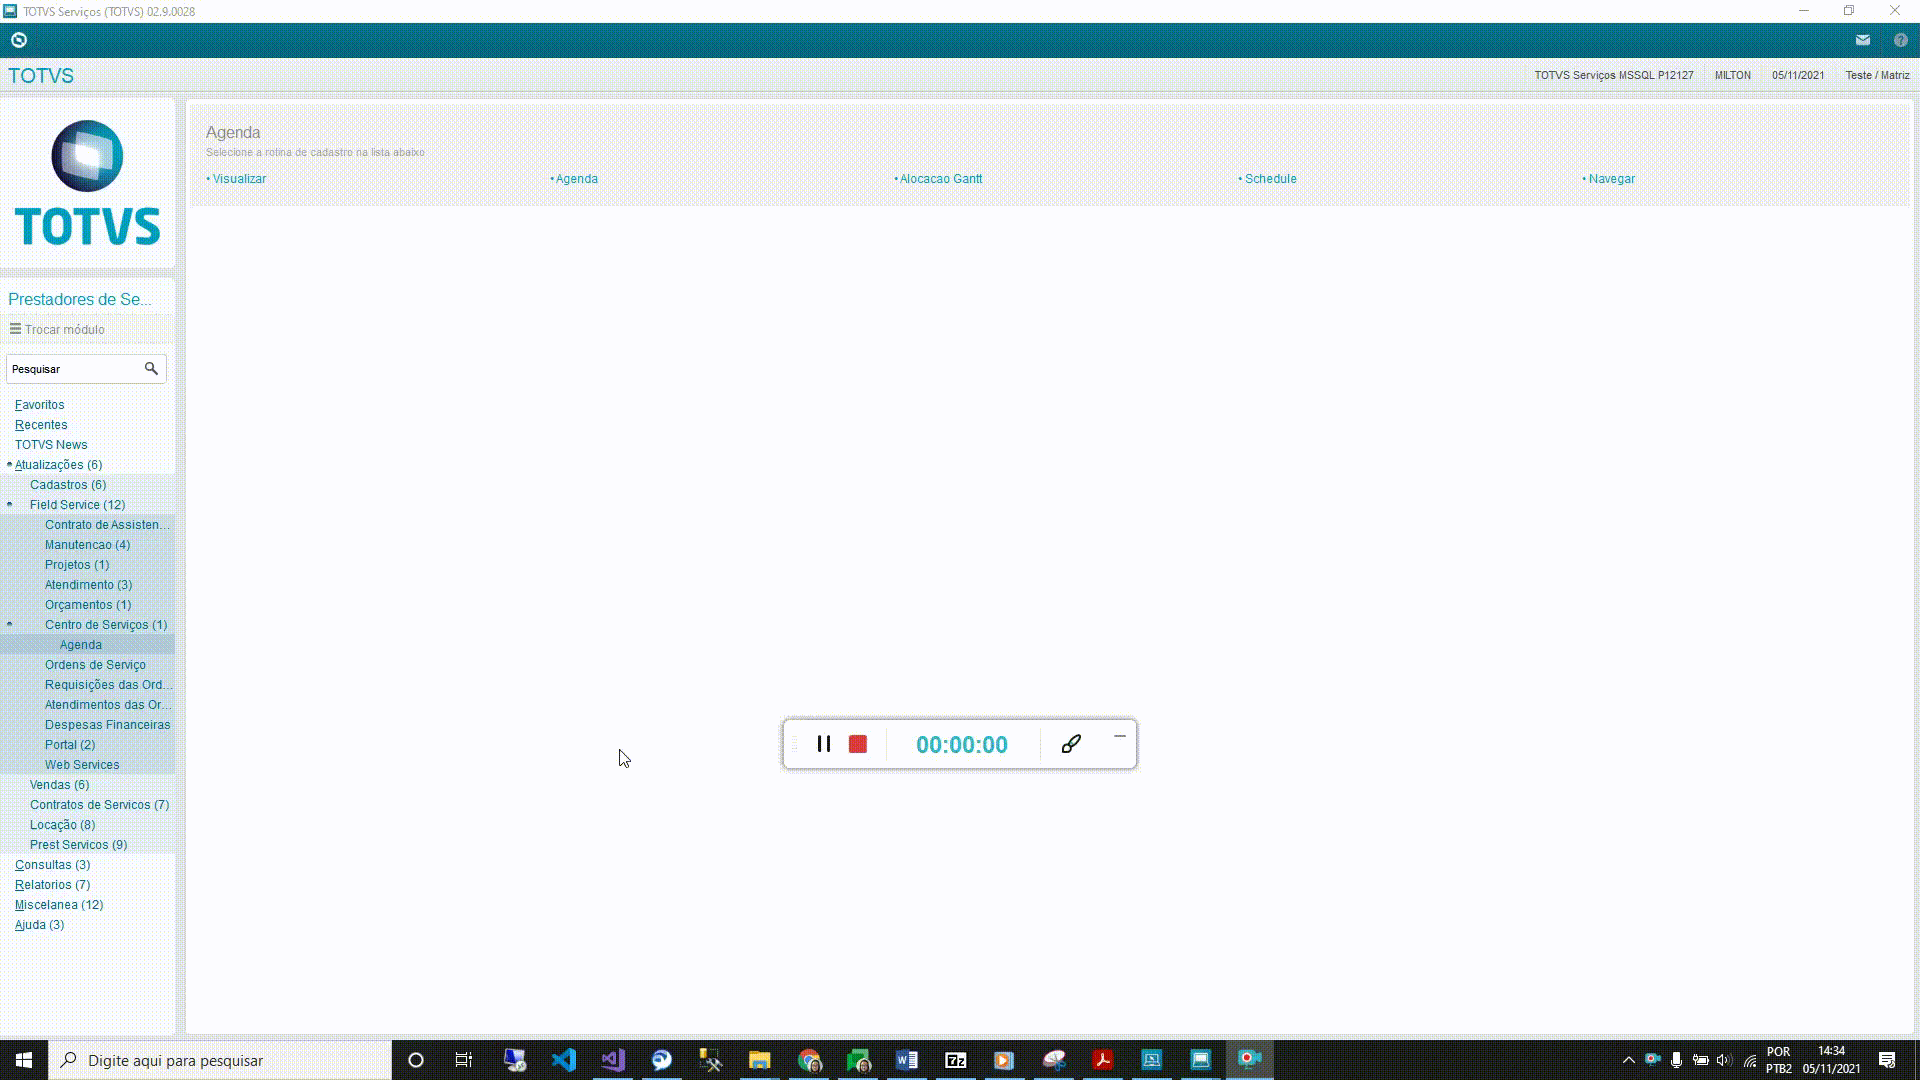Image resolution: width=1920 pixels, height=1080 pixels.
Task: Launch Visual Studio Code from taskbar
Action: click(x=564, y=1060)
